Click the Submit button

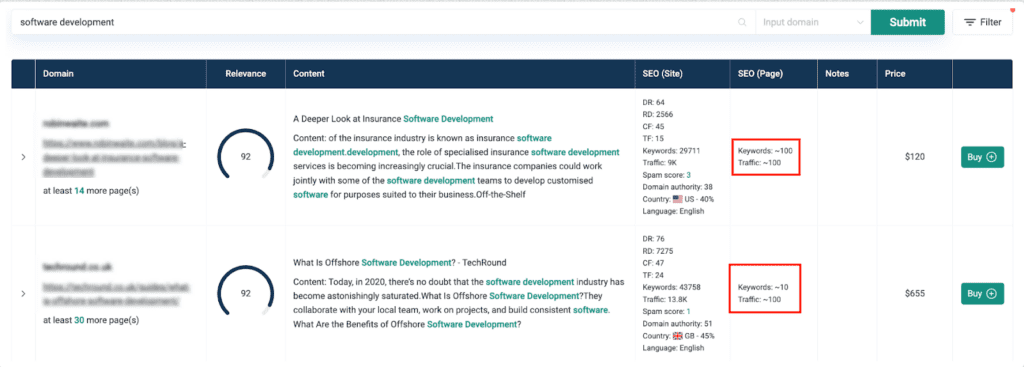coord(907,22)
